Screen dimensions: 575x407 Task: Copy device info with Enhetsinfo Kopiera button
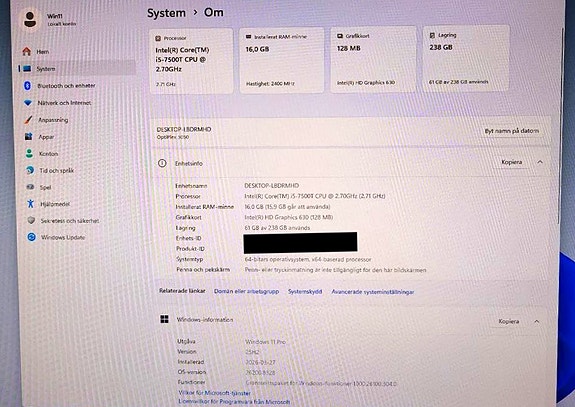tap(512, 162)
